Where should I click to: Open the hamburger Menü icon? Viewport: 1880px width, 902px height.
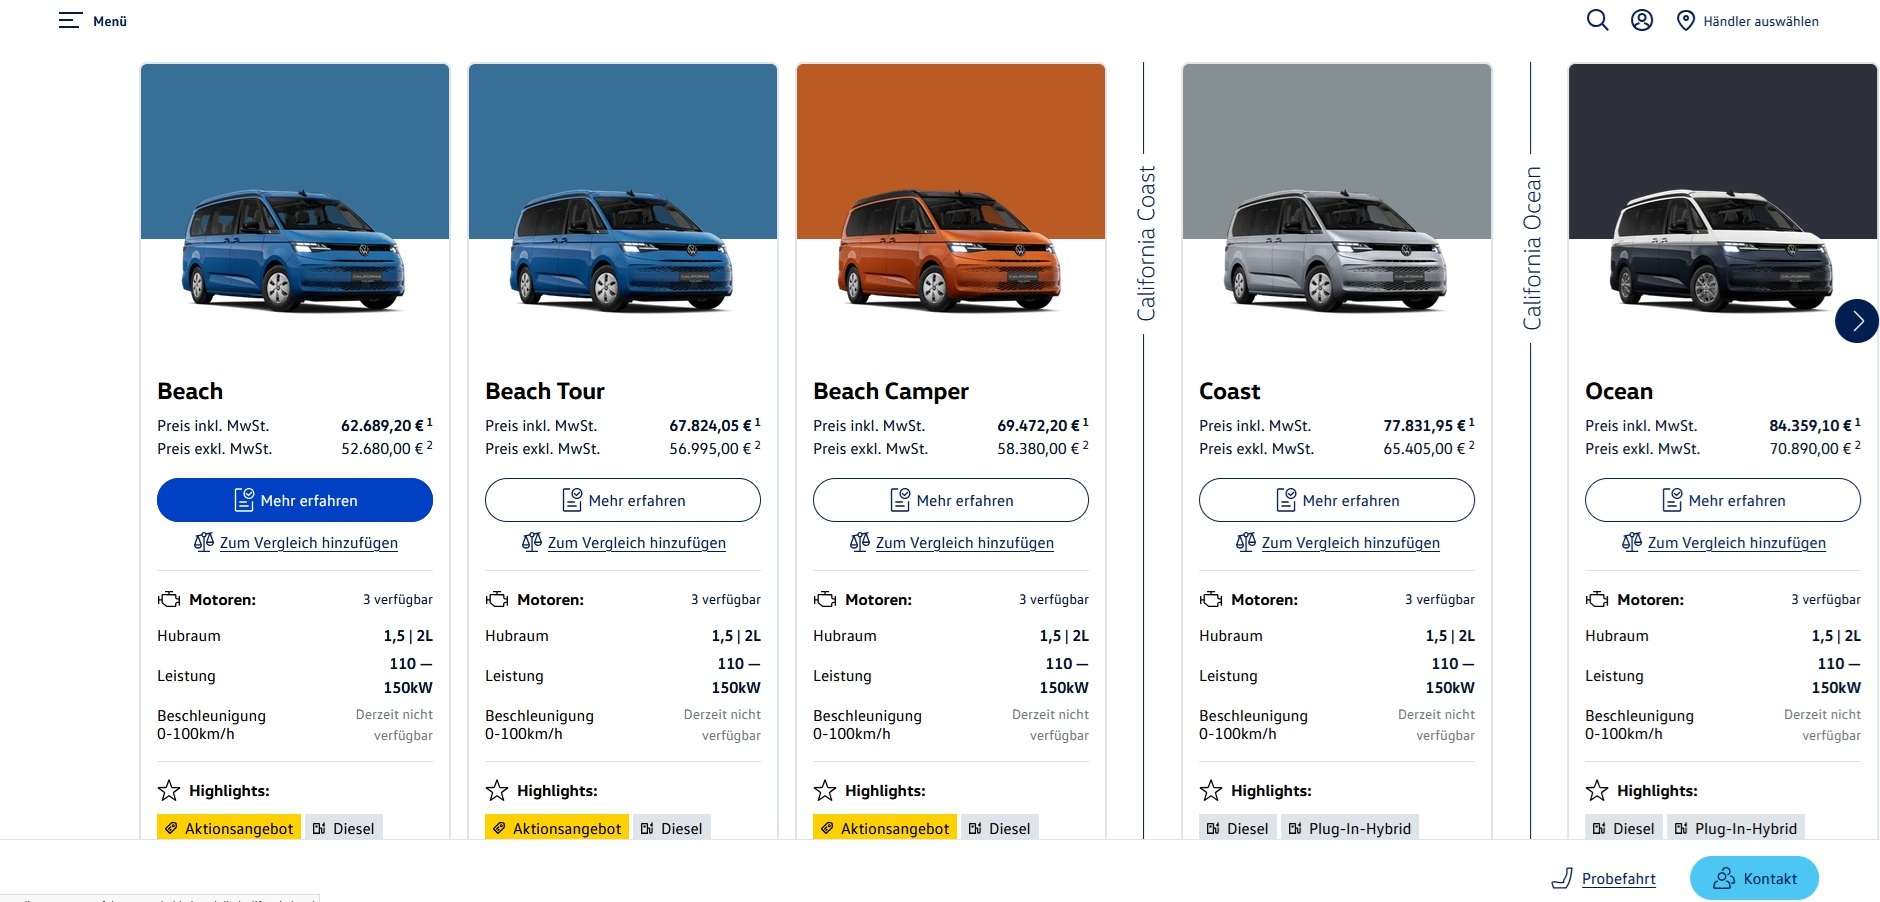[69, 21]
